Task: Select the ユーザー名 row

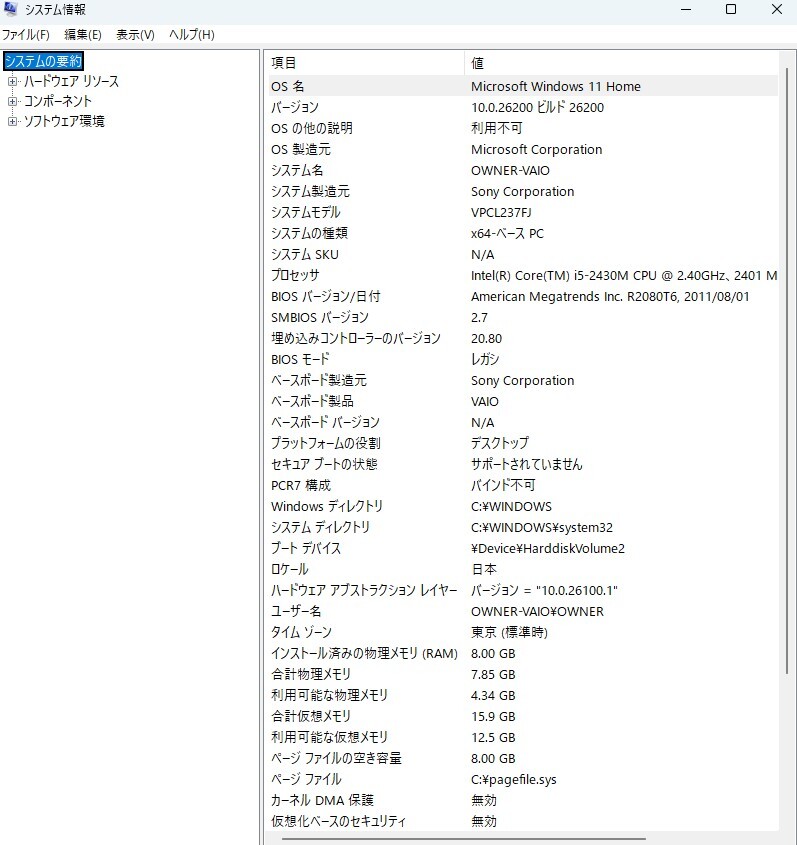Action: coord(523,612)
